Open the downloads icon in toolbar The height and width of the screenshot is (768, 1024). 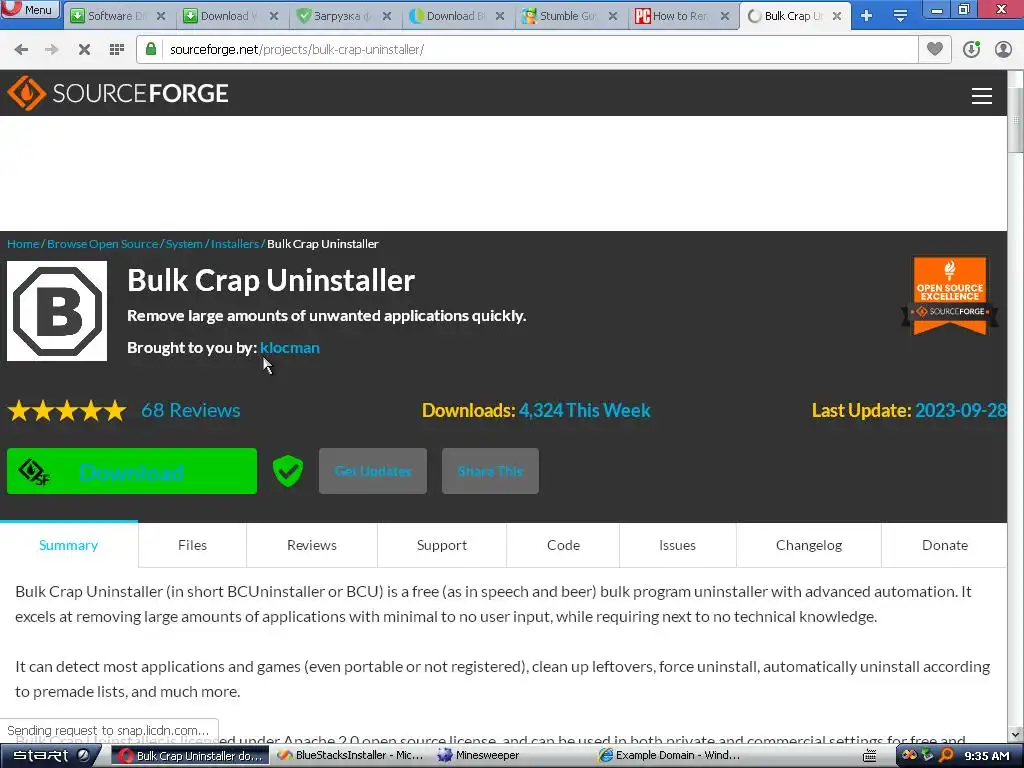tap(971, 50)
